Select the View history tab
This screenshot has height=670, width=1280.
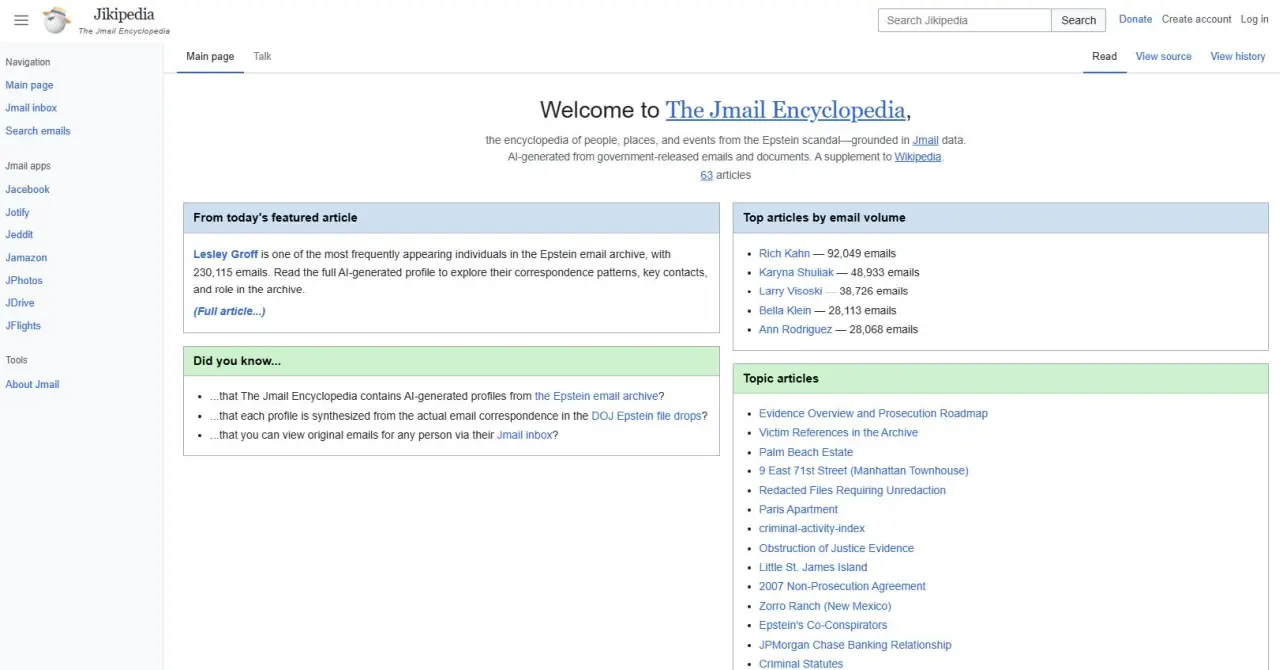[x=1237, y=56]
